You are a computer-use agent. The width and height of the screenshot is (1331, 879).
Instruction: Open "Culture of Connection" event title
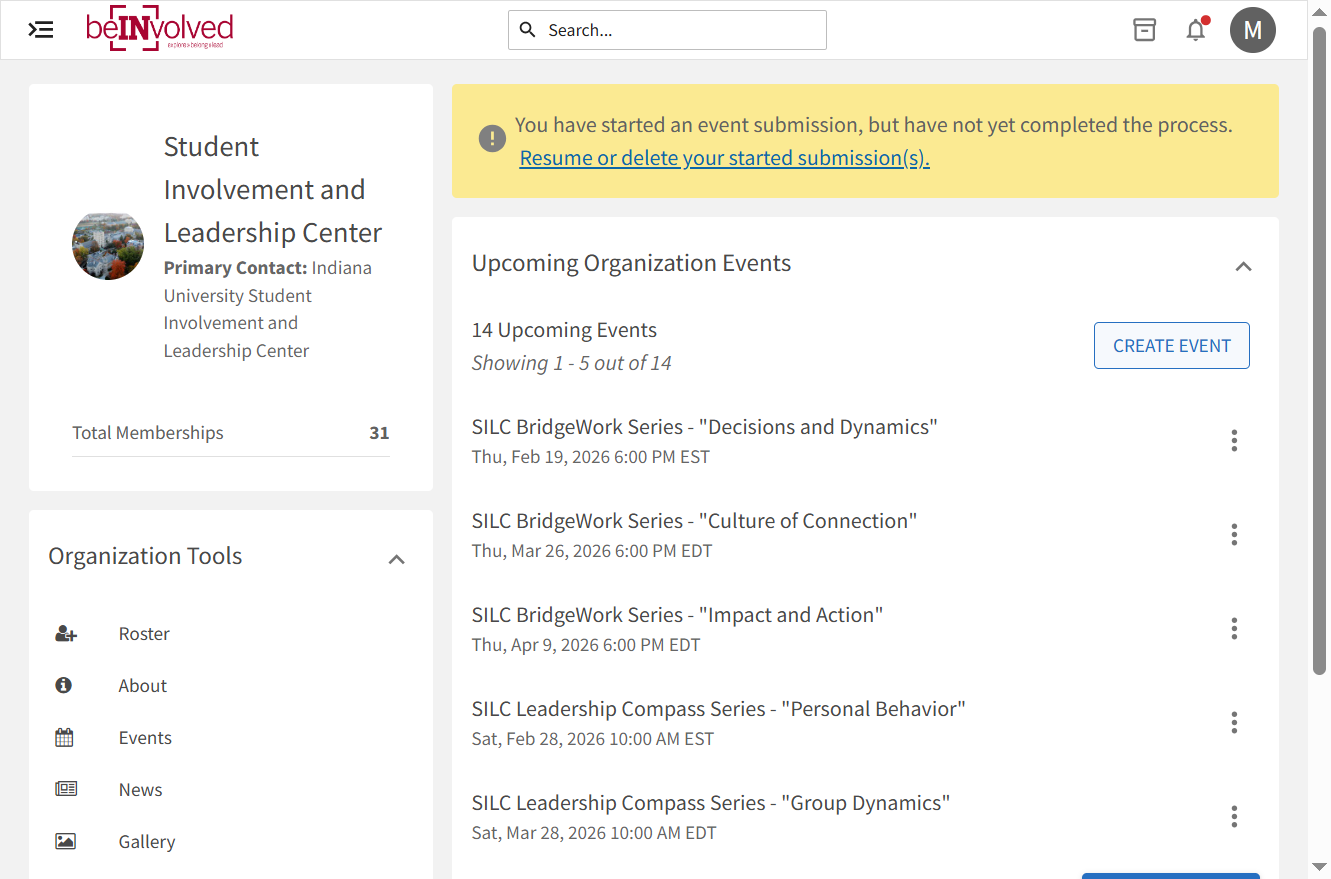click(x=695, y=521)
